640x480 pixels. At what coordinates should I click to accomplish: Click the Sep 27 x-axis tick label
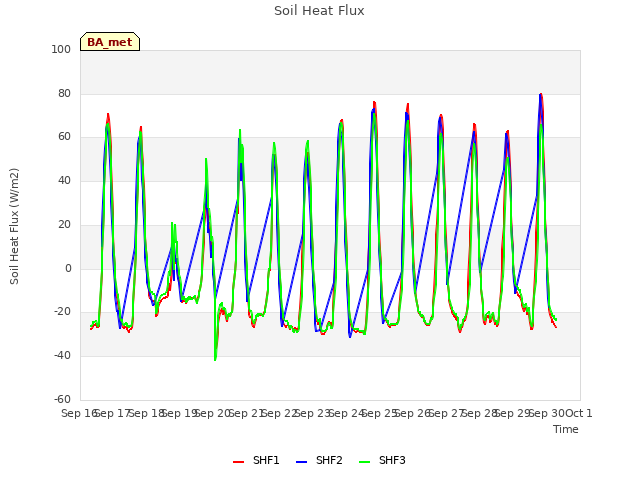447,413
